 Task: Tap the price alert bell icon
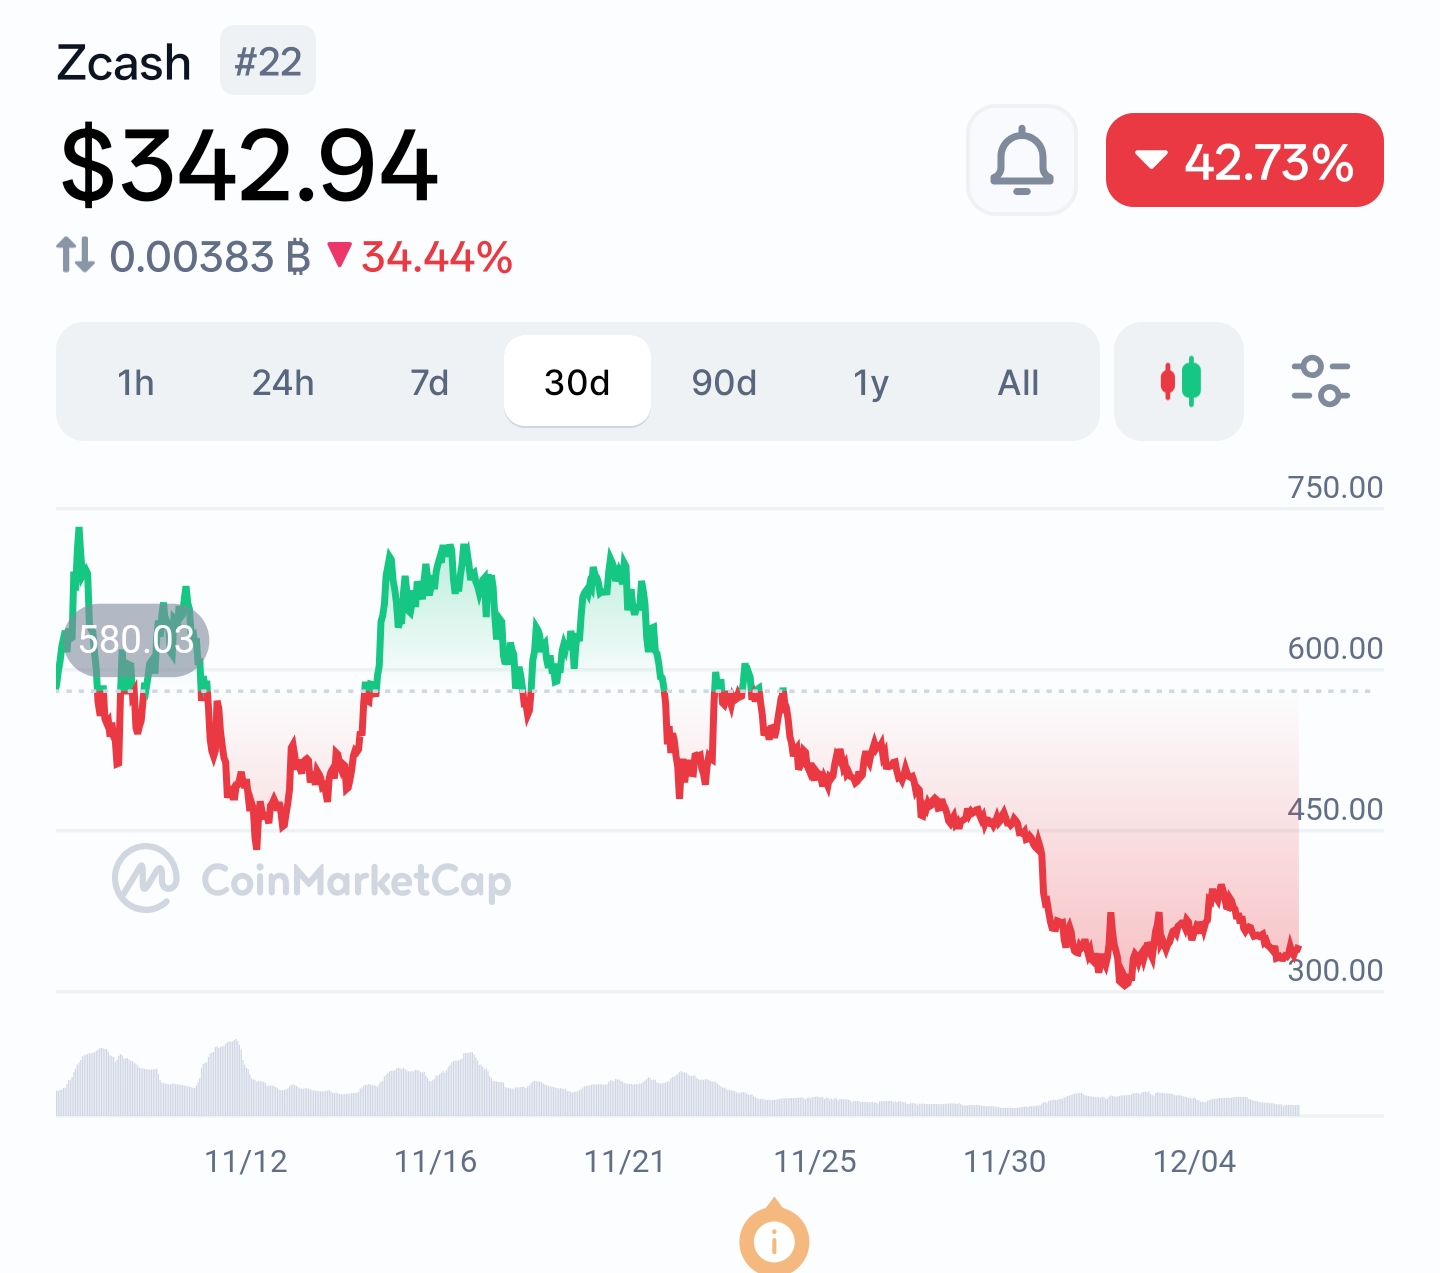tap(1021, 160)
